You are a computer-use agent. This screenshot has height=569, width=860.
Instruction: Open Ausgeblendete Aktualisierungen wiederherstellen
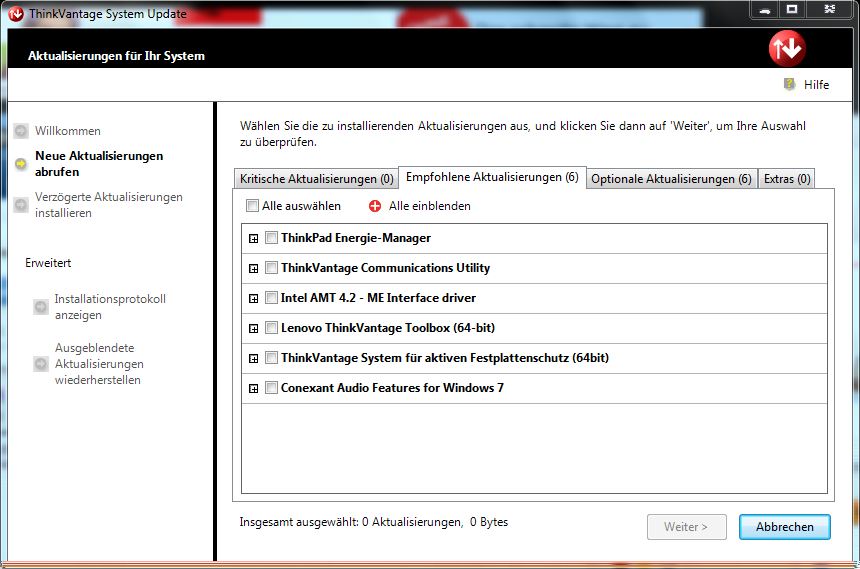point(99,364)
